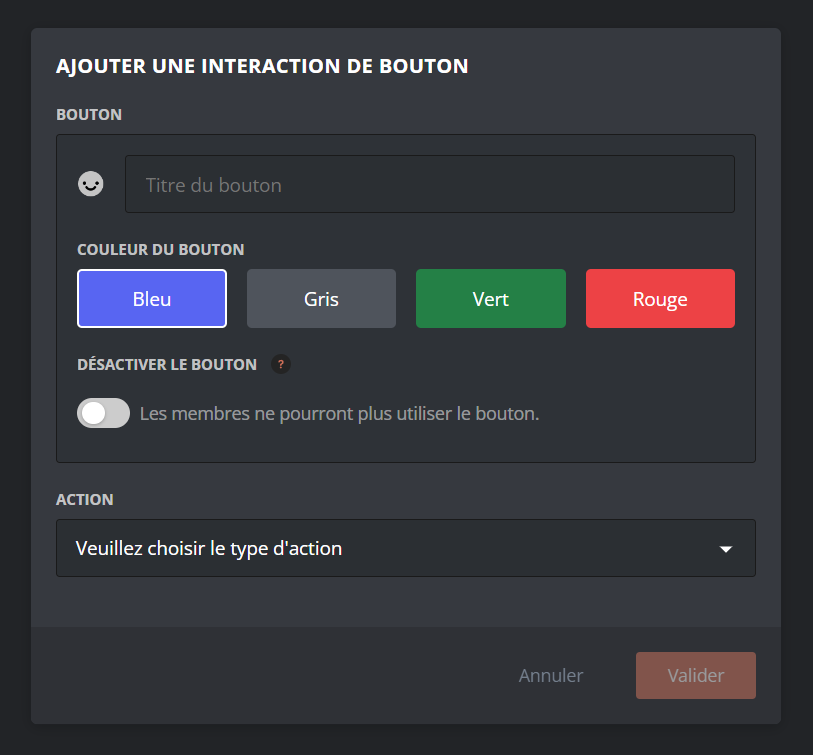
Task: Open 'Veuillez choisir le type d'action' dropdown
Action: (x=405, y=548)
